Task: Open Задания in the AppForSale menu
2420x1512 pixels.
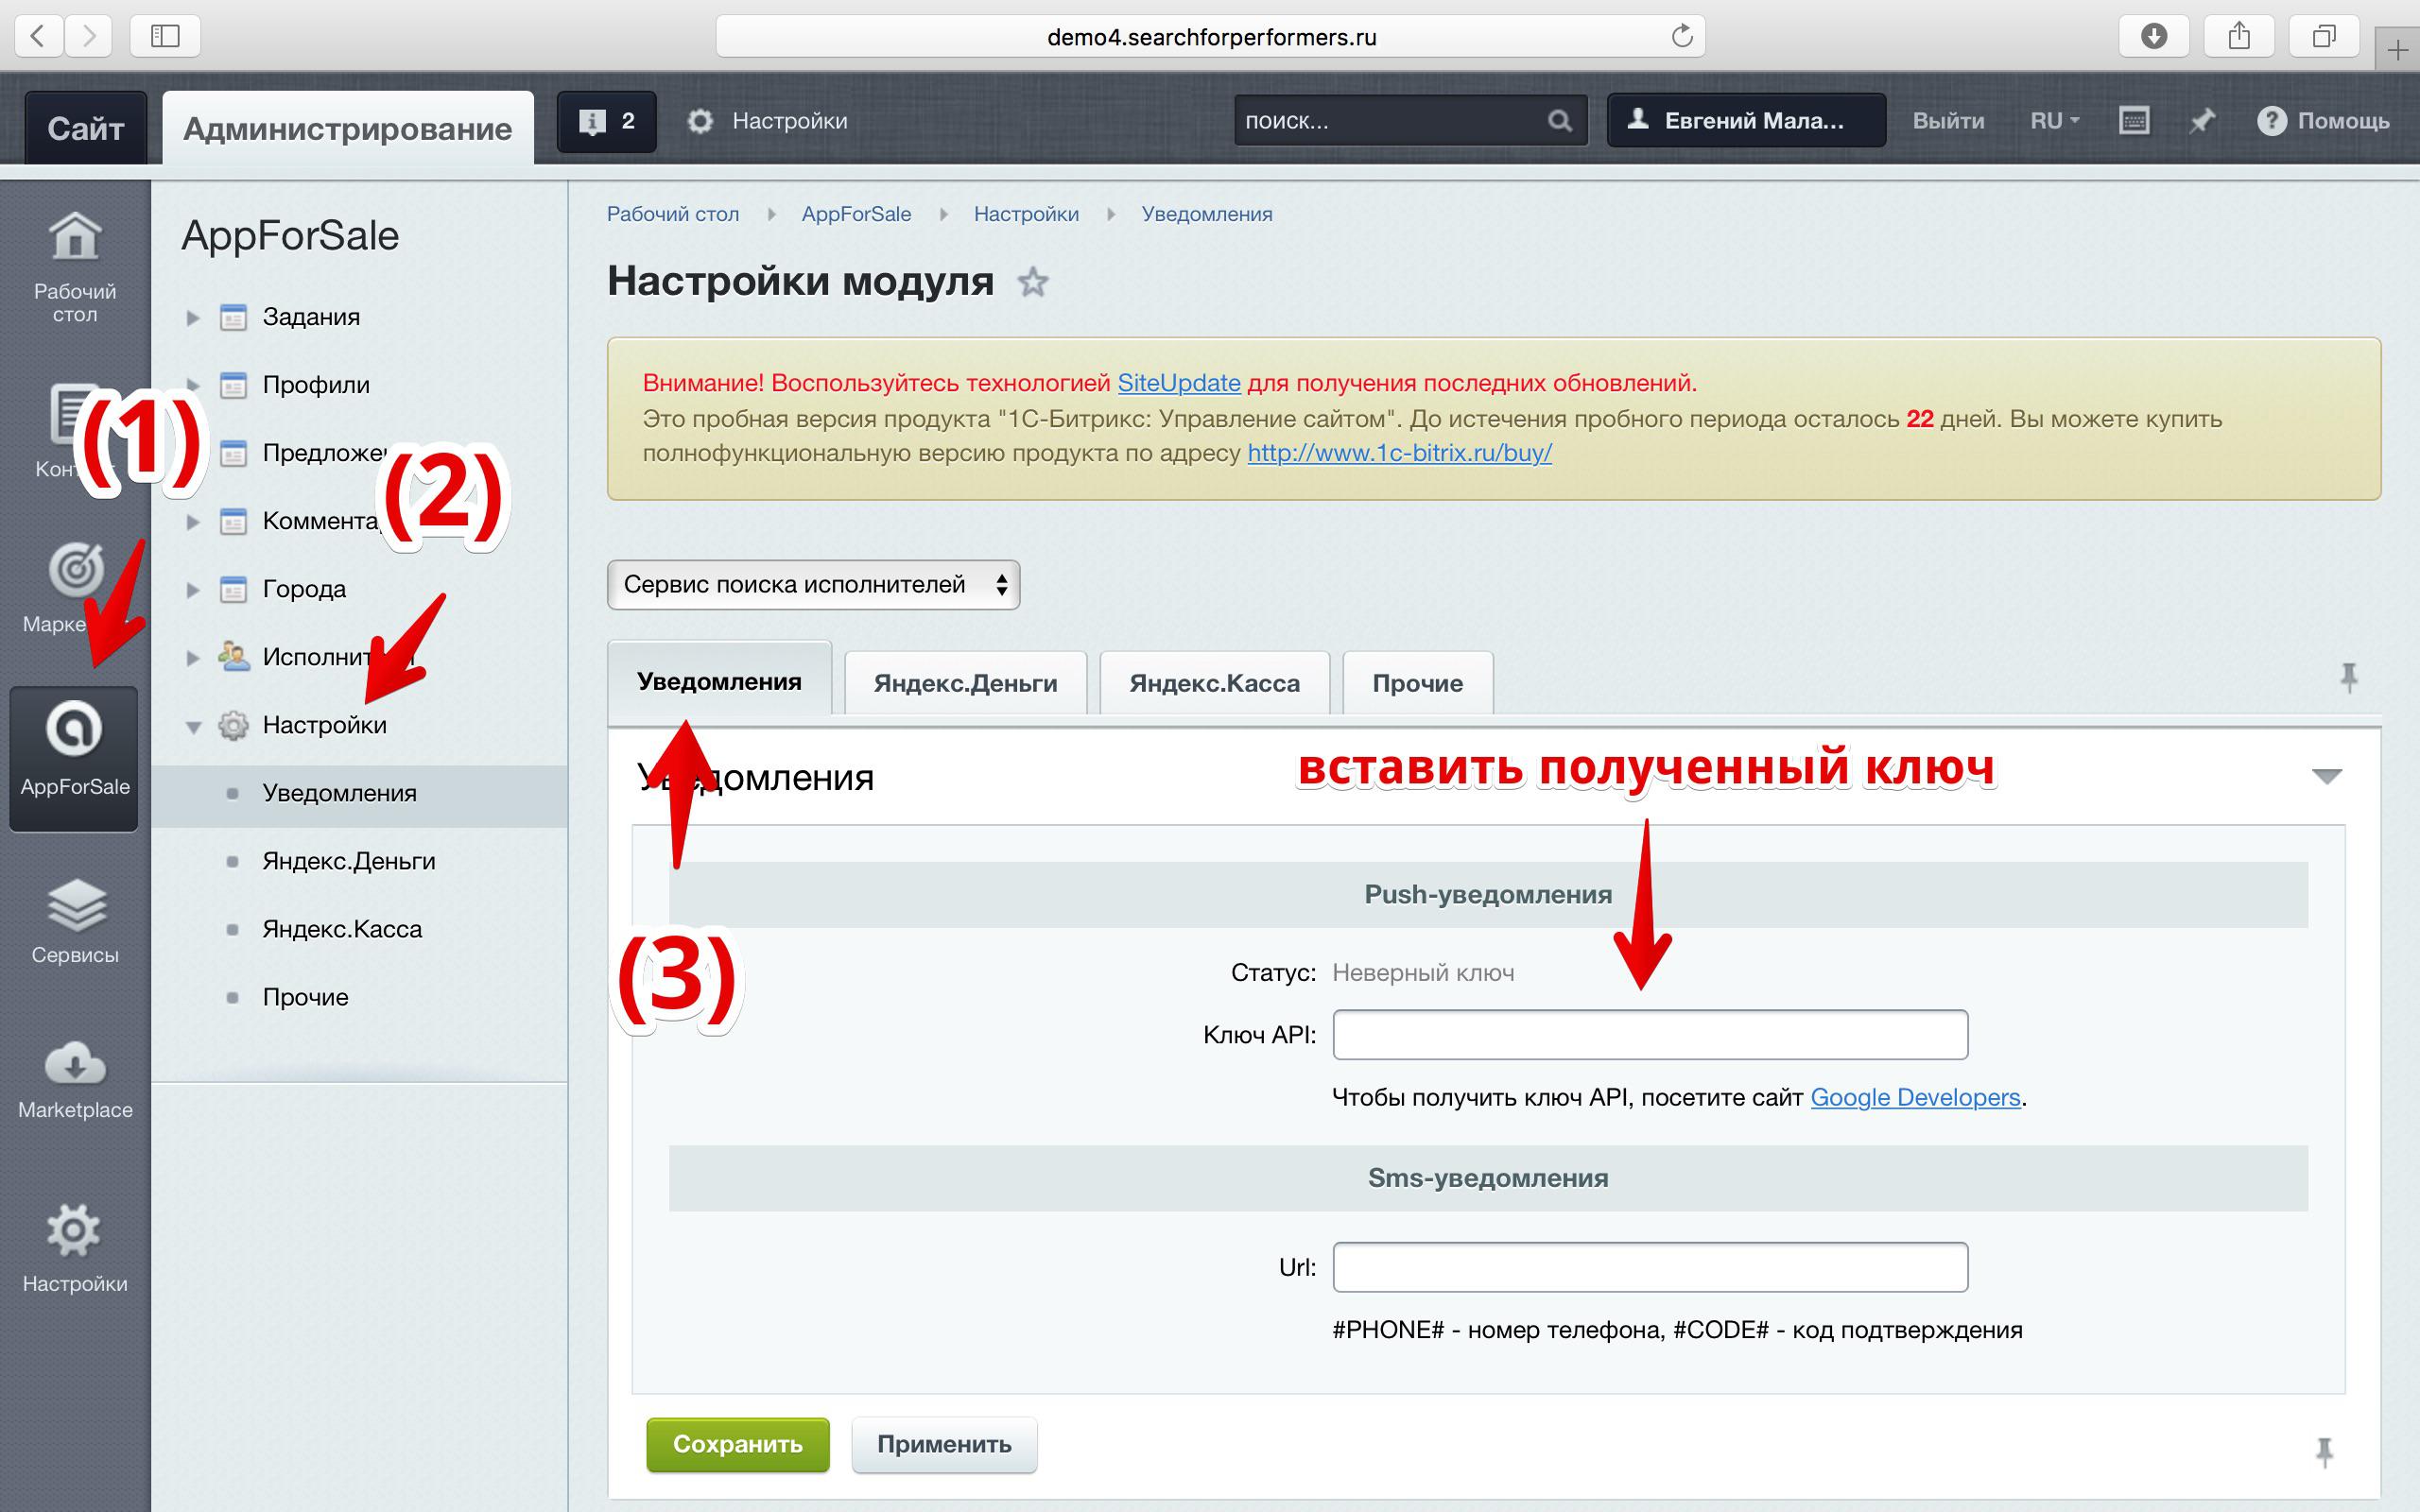Action: tap(311, 317)
